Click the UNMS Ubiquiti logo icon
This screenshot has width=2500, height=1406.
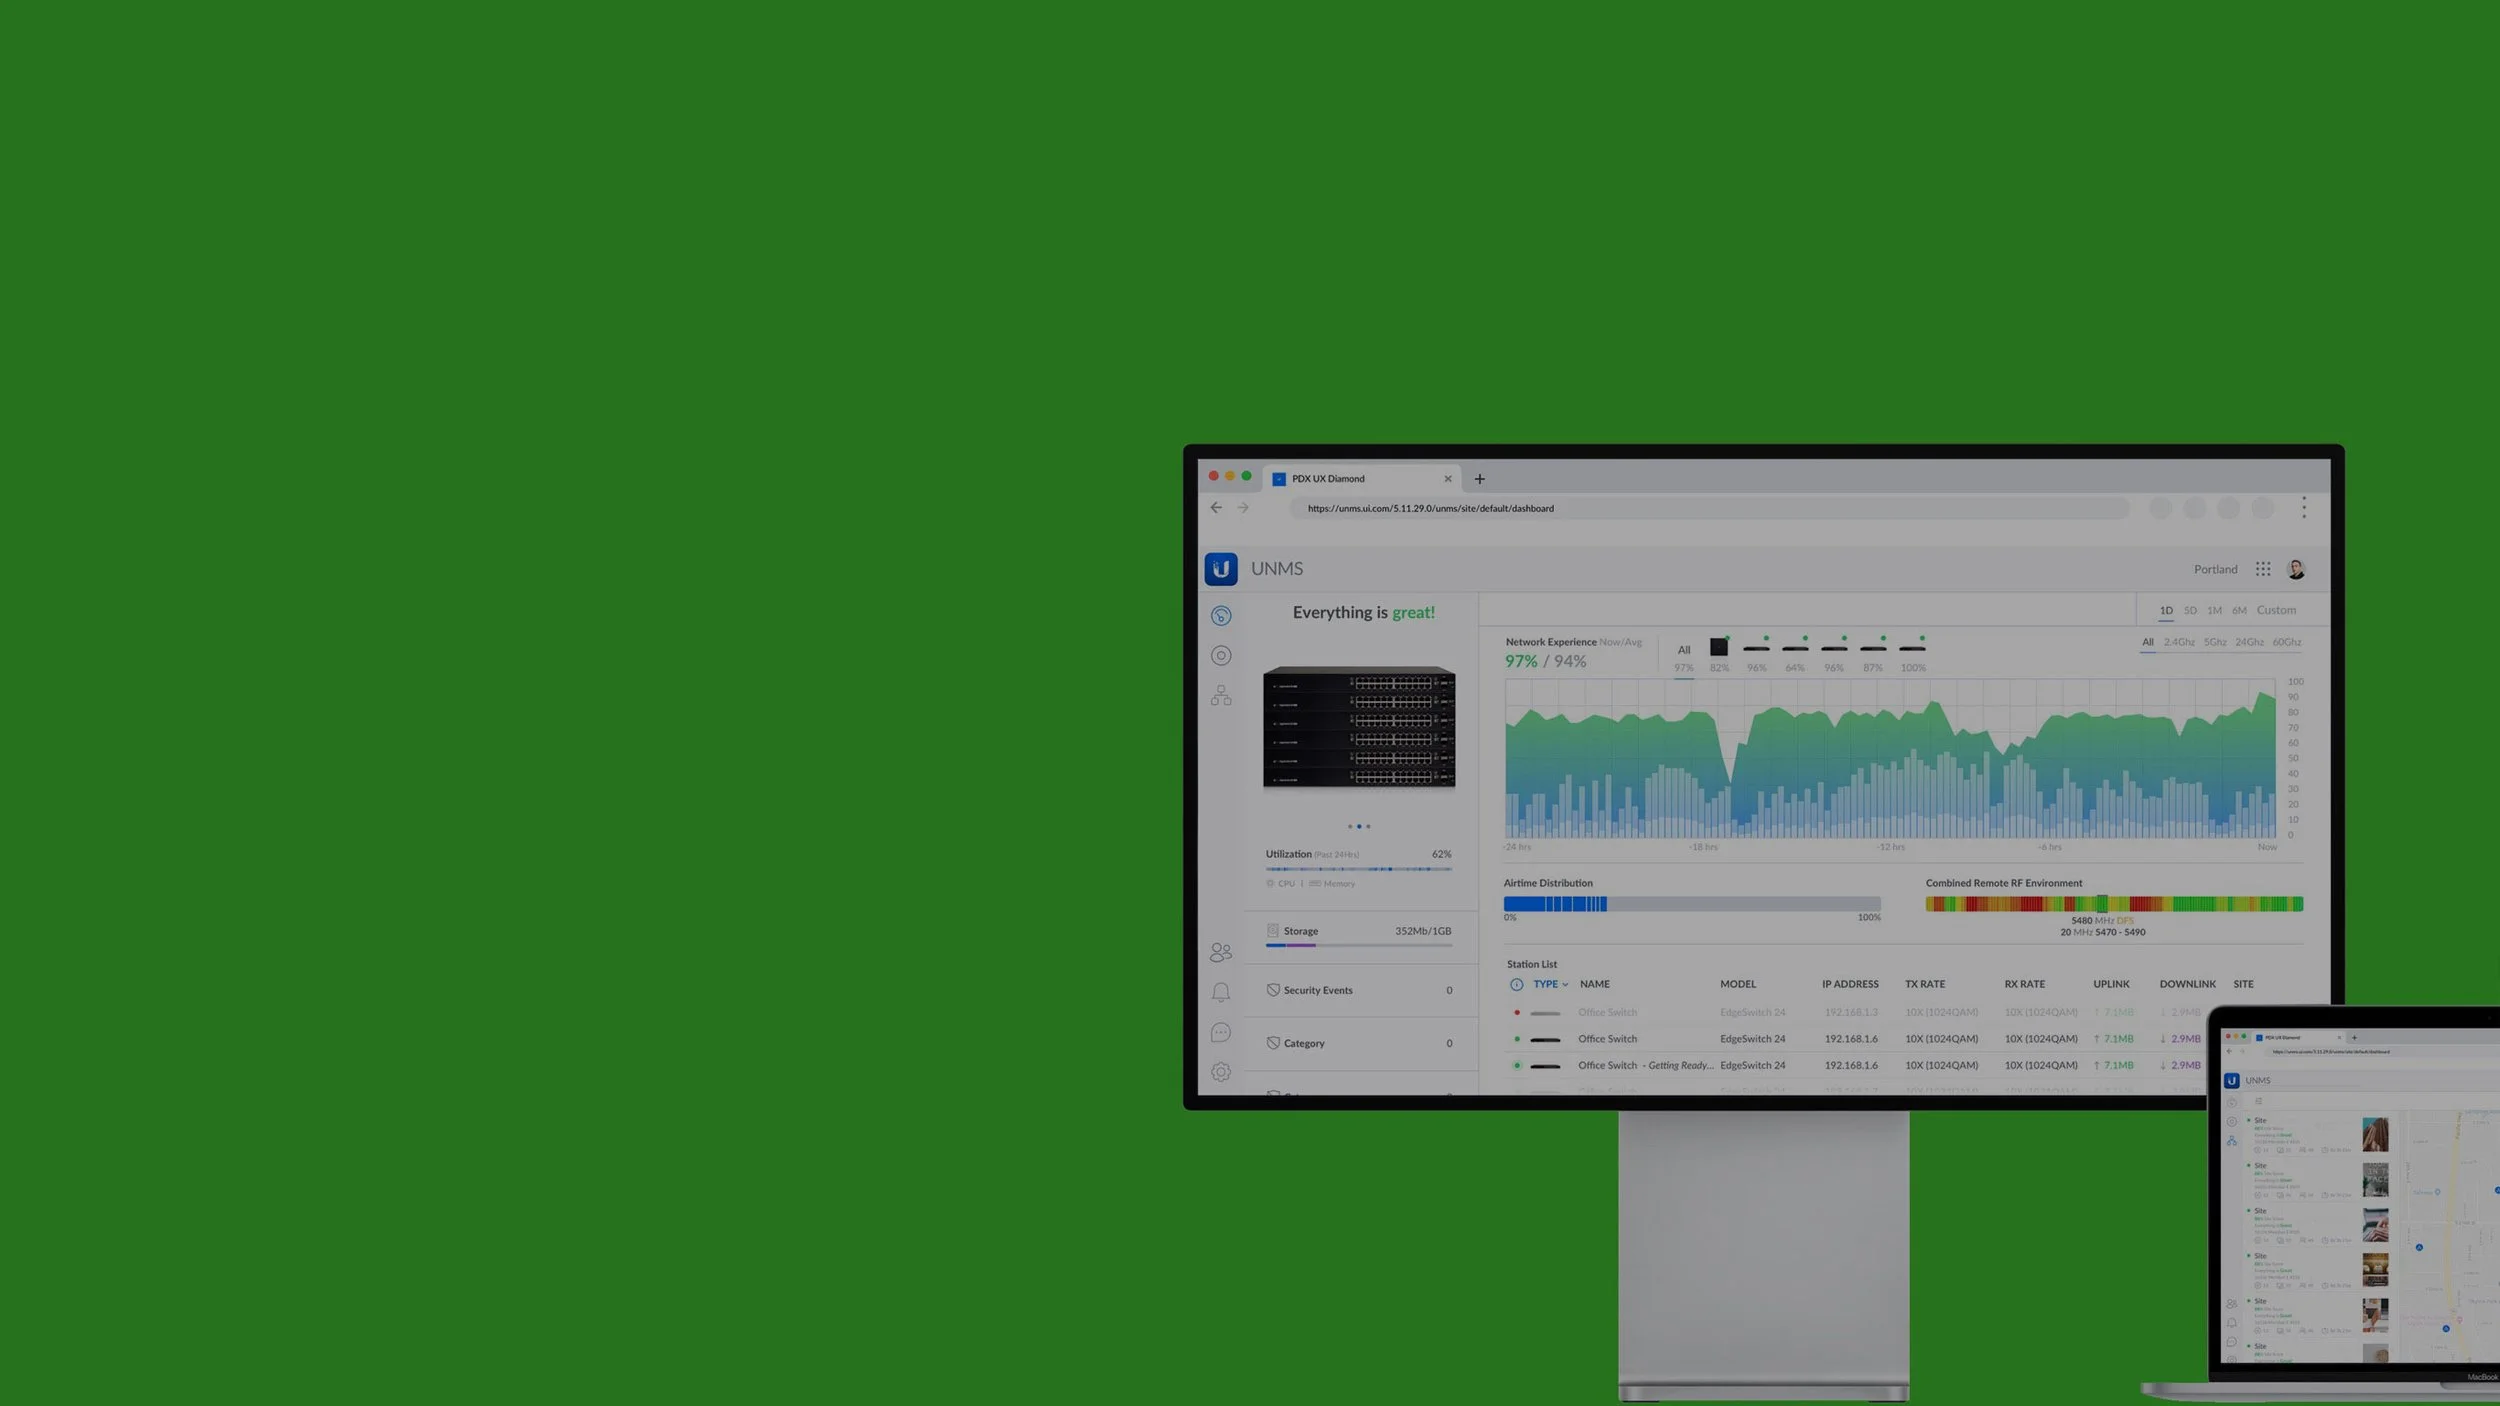pos(1220,569)
